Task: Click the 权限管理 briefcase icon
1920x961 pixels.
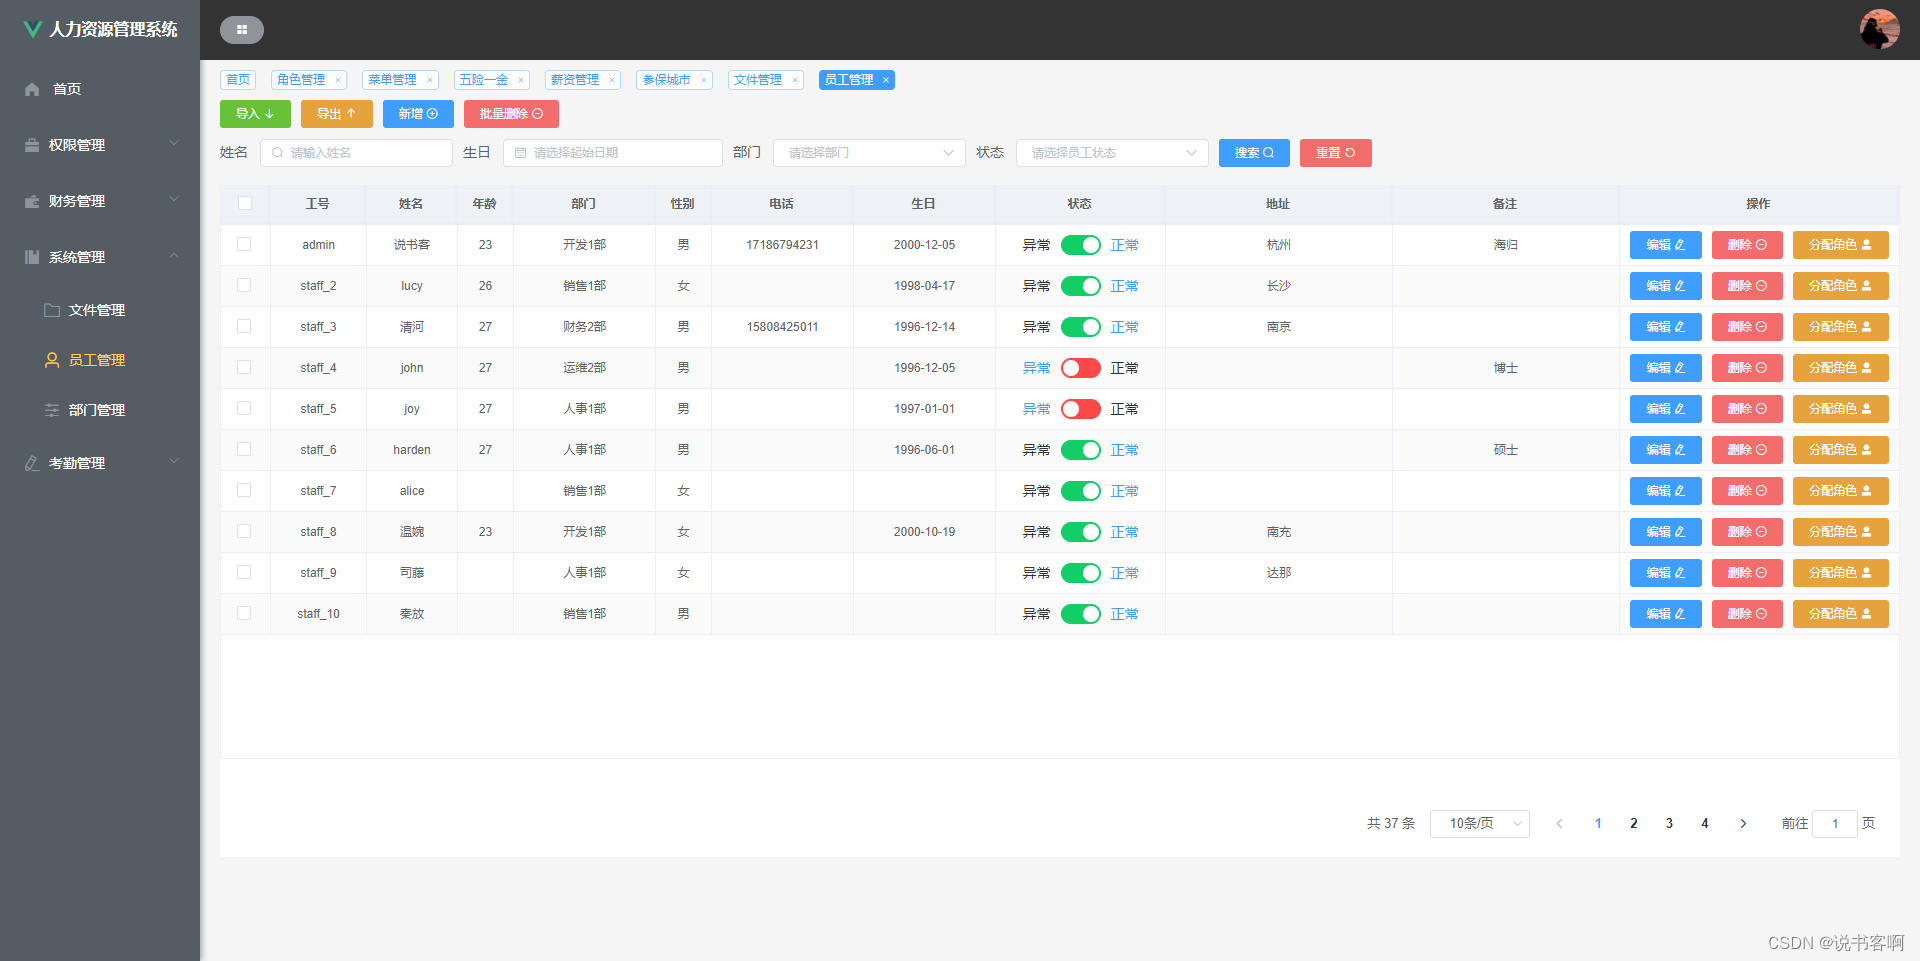Action: (32, 145)
